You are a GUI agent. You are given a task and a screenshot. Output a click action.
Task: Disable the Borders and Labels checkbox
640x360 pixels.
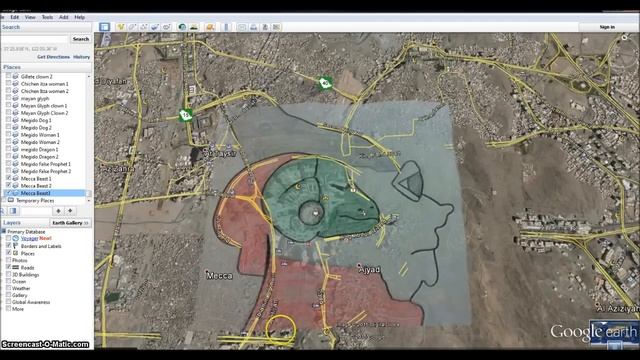point(8,246)
